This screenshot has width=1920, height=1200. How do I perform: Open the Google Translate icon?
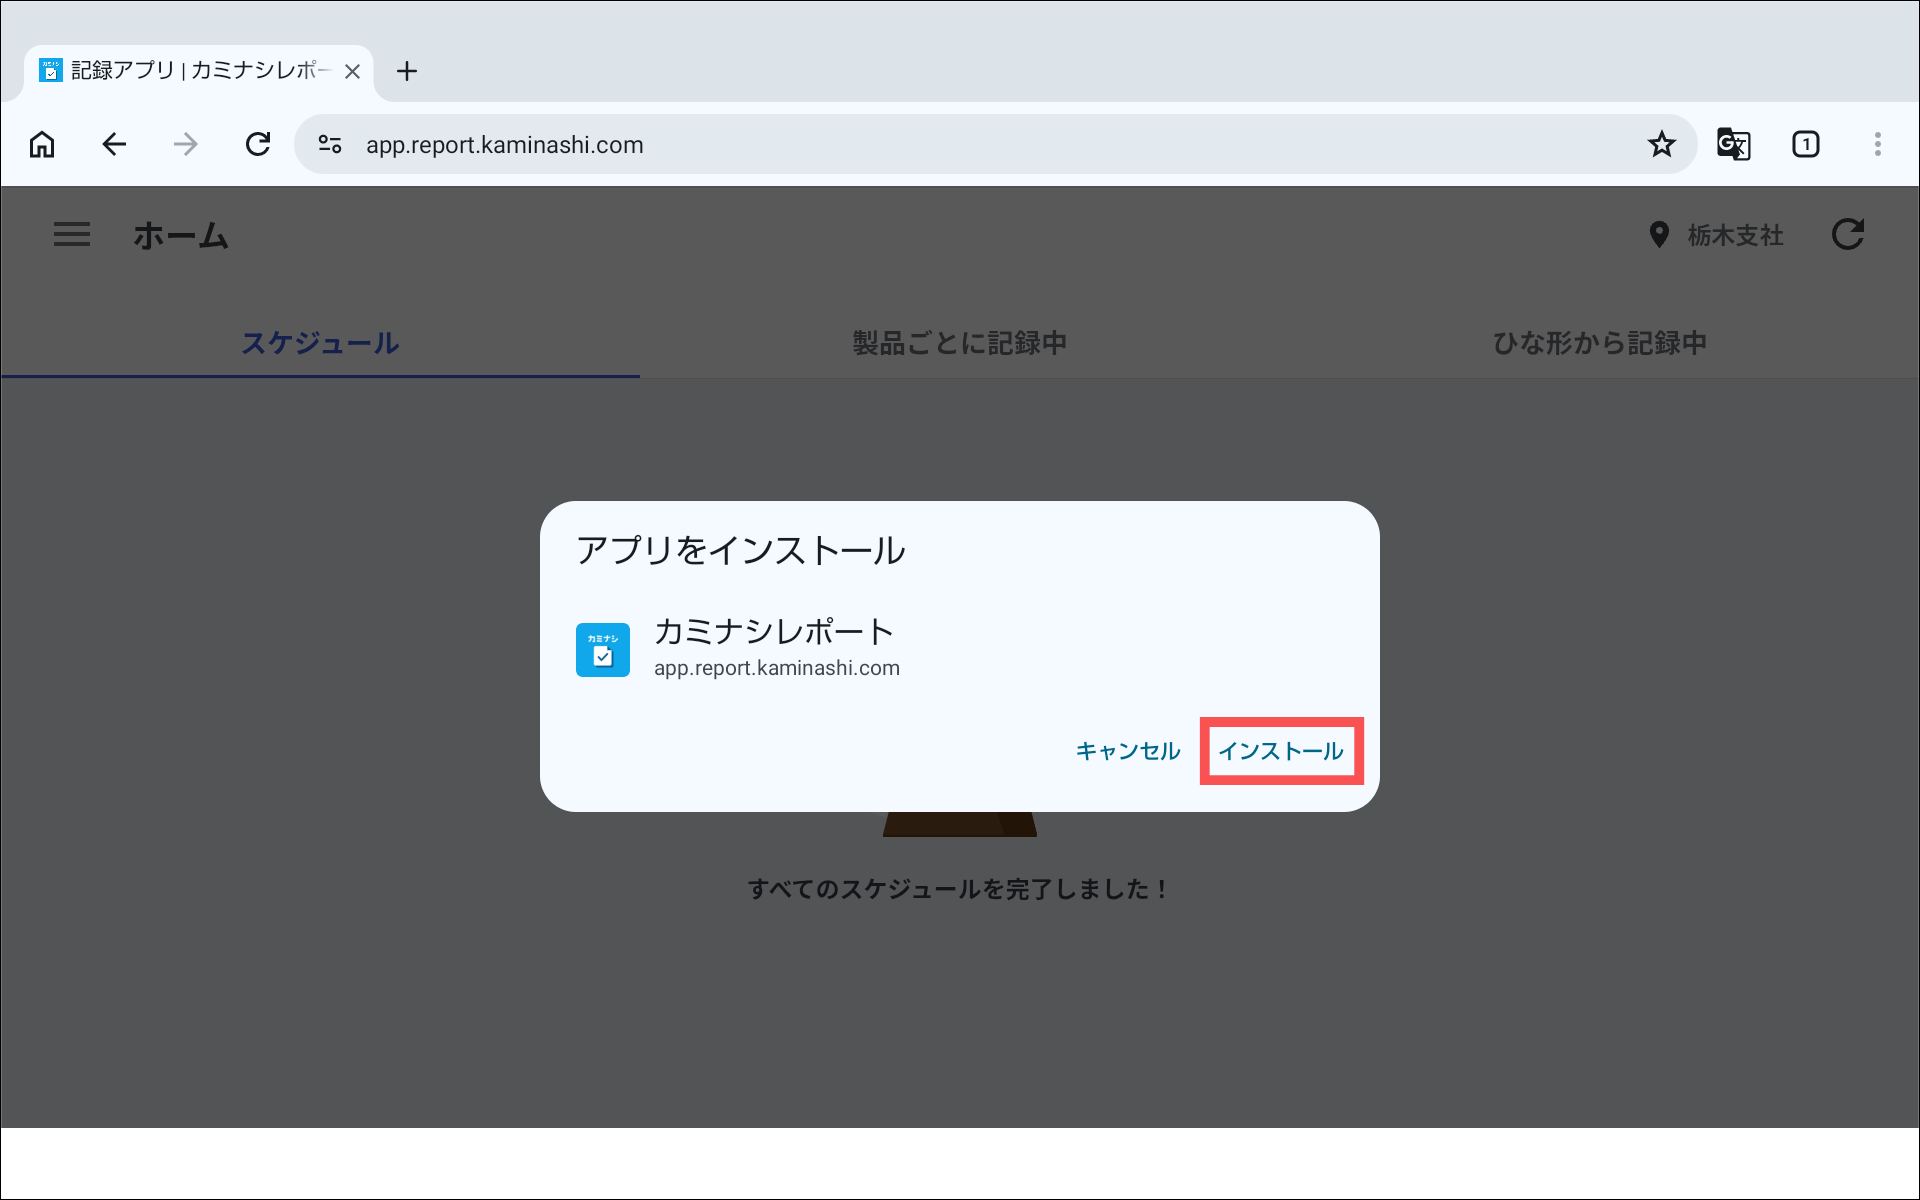click(1733, 144)
